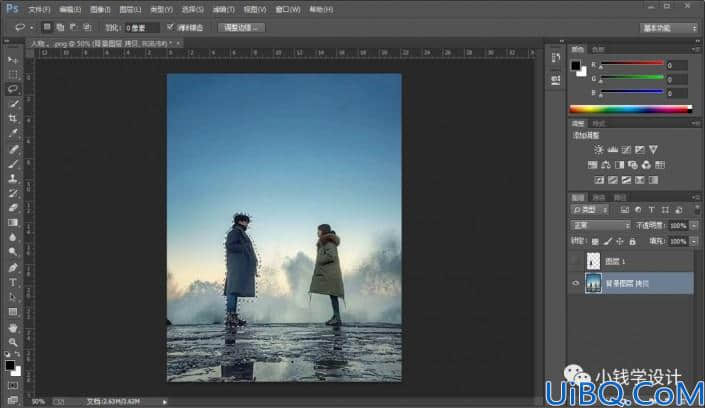Screen dimensions: 705x408
Task: Open the opacity slider dropdown arrow
Action: pos(694,225)
